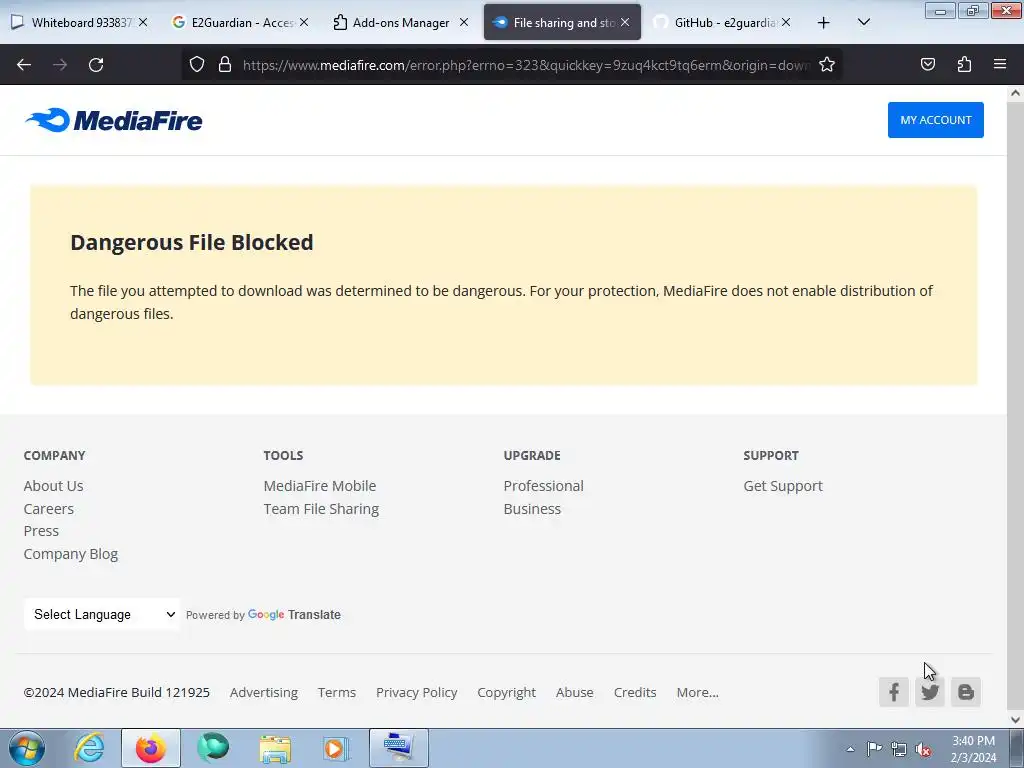
Task: Open the Credits footer link
Action: point(635,692)
